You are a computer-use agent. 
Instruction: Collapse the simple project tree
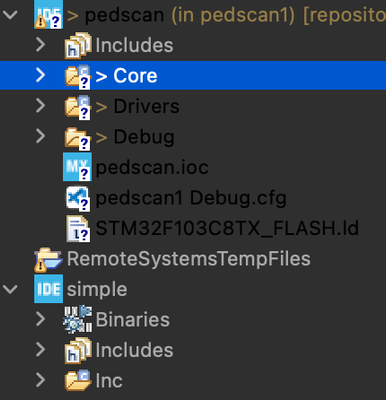point(10,289)
